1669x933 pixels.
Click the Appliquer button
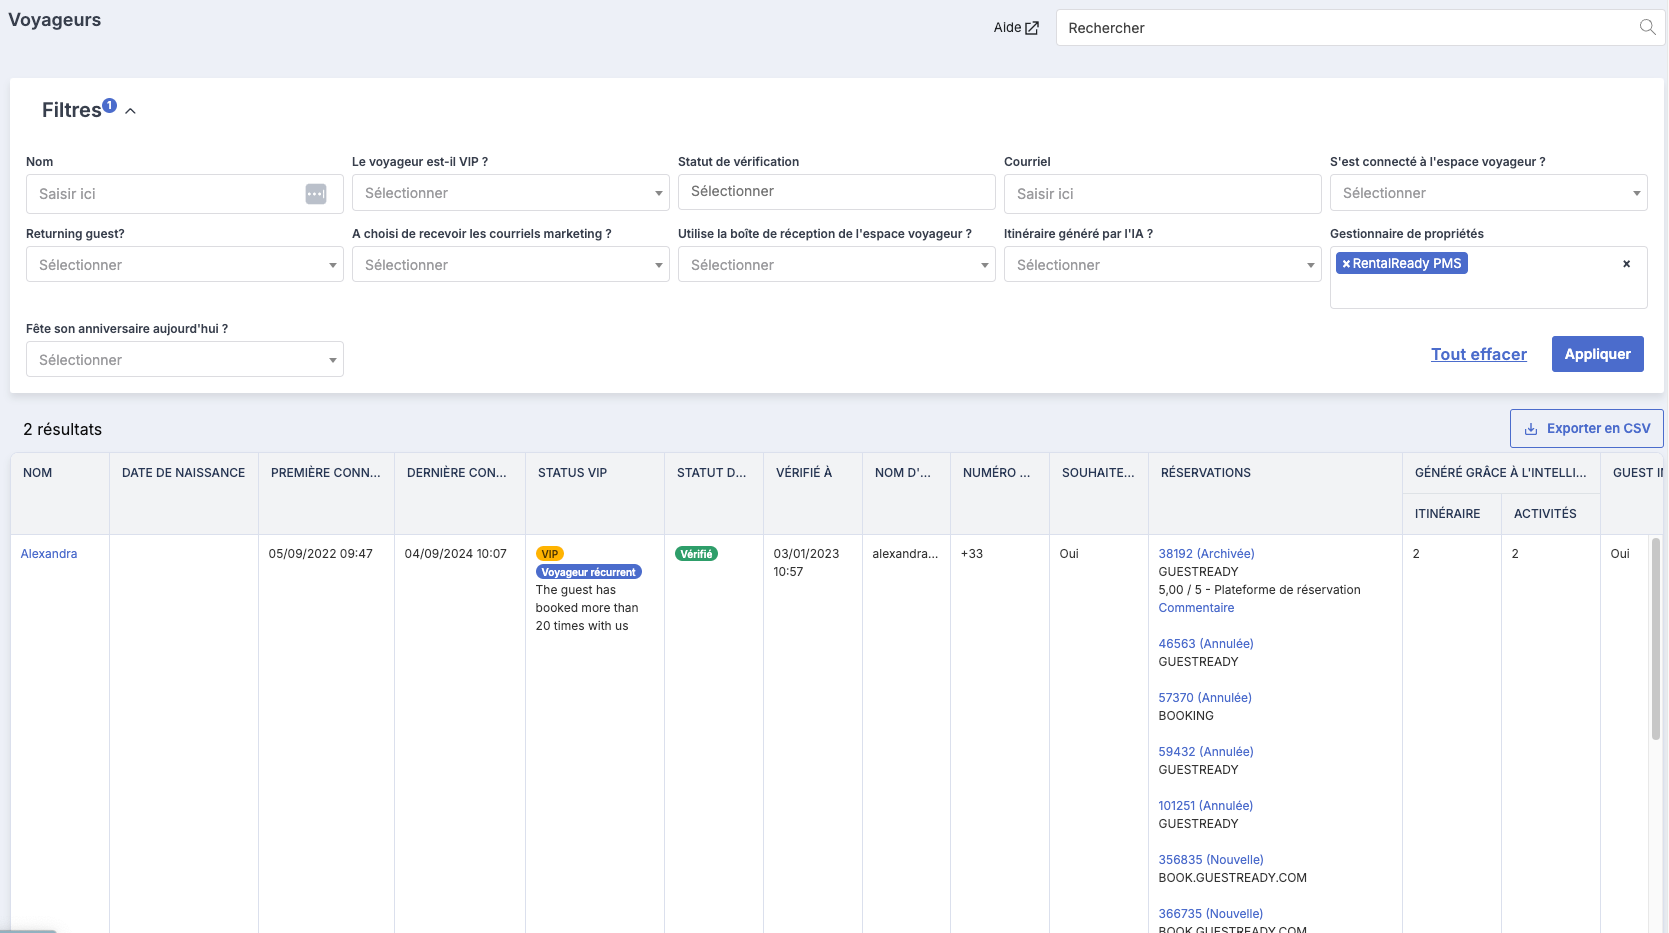[x=1598, y=354]
